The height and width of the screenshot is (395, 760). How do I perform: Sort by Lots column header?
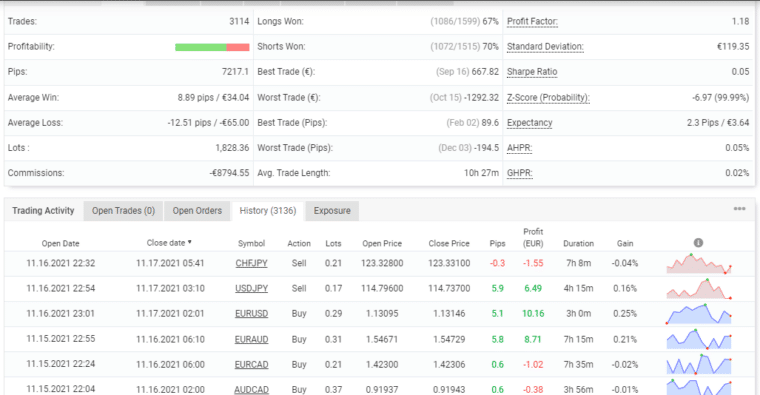(x=333, y=243)
